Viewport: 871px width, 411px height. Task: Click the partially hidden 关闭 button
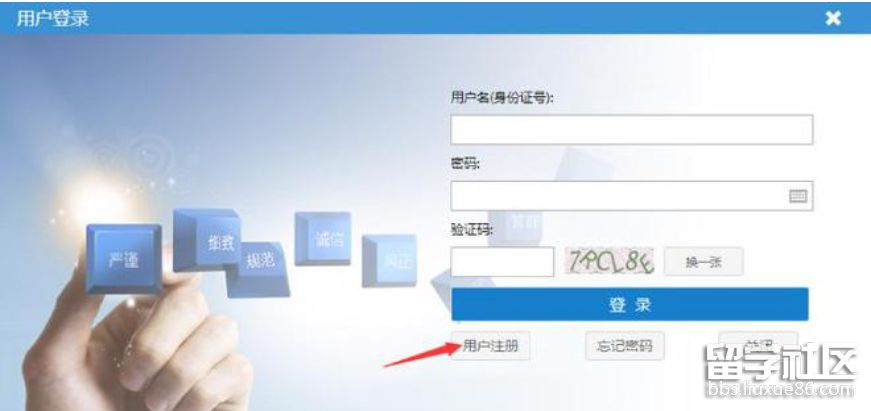point(758,340)
